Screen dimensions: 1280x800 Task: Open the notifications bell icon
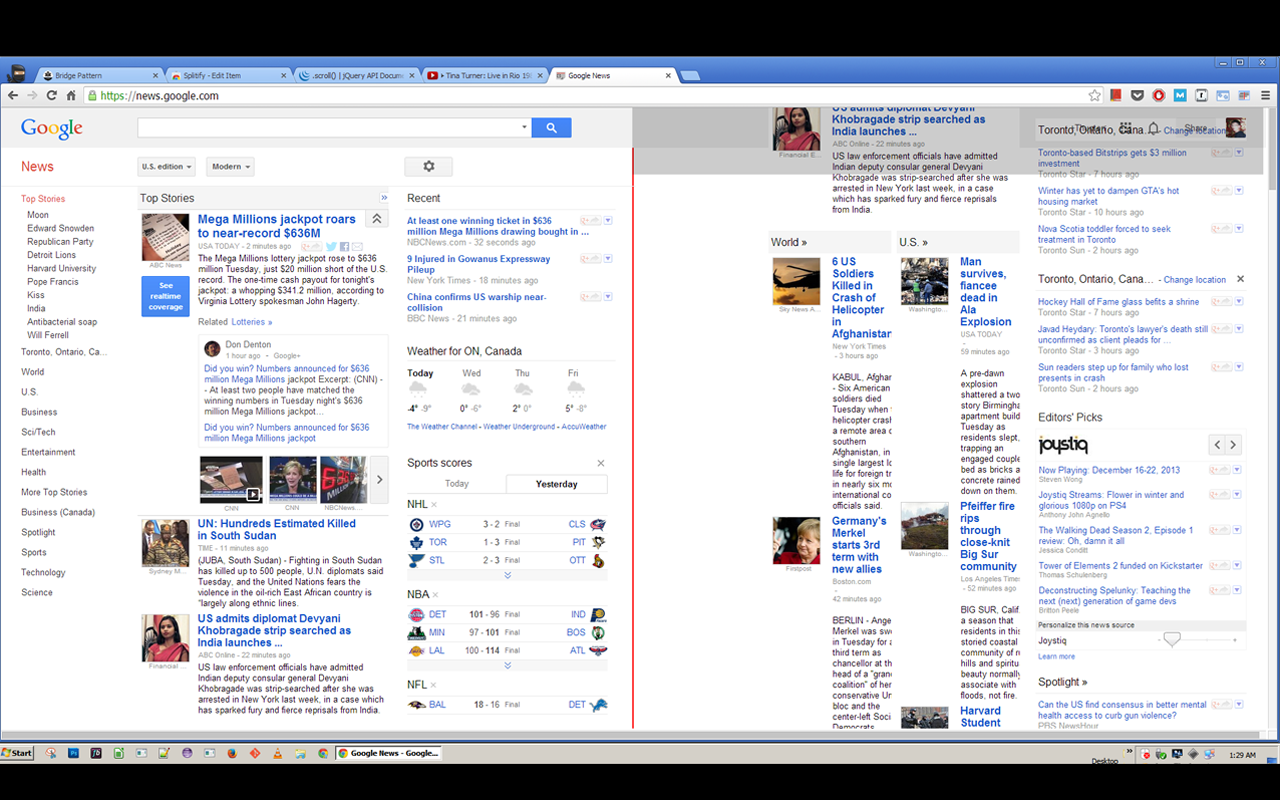pos(1154,129)
